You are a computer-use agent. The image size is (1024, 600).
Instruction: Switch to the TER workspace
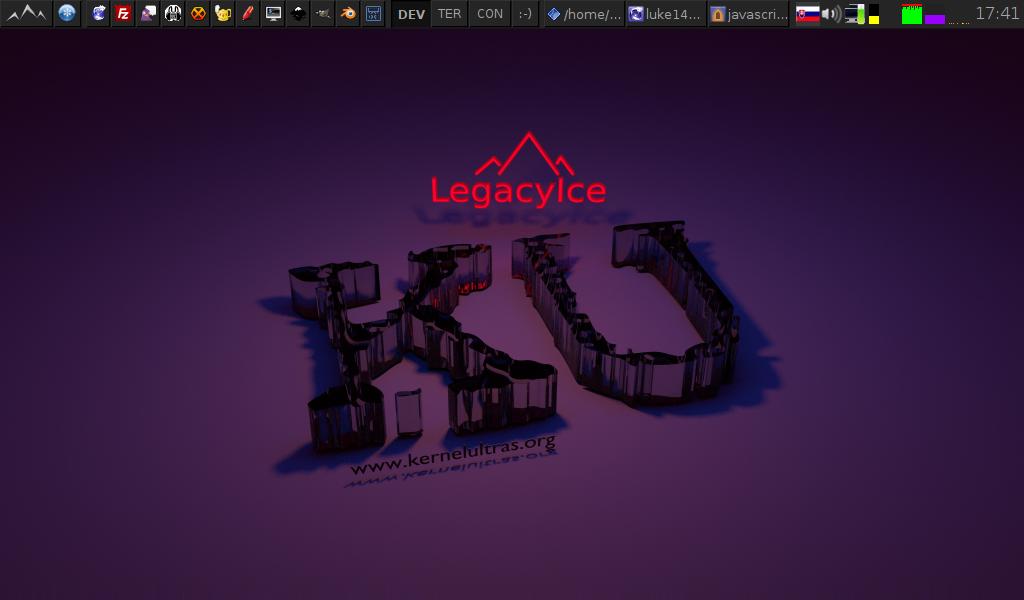449,14
